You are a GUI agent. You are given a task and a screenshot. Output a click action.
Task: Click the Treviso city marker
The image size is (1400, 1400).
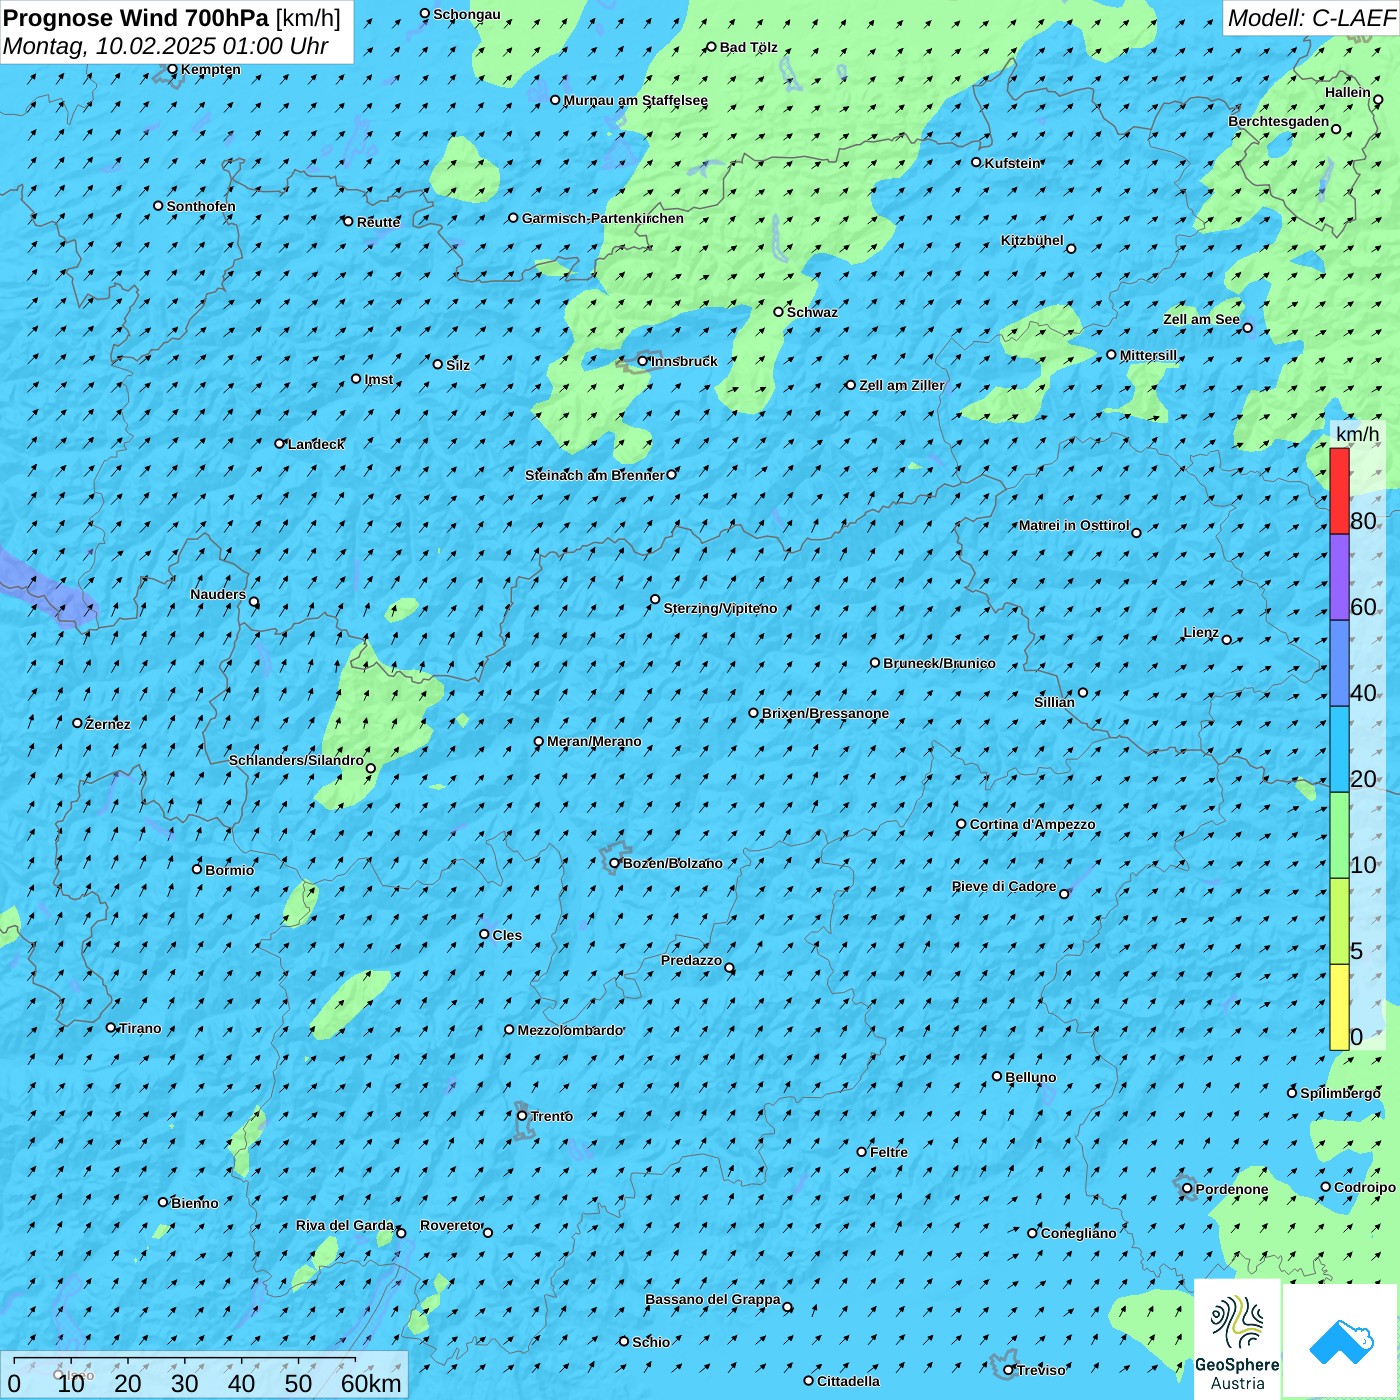point(1008,1370)
